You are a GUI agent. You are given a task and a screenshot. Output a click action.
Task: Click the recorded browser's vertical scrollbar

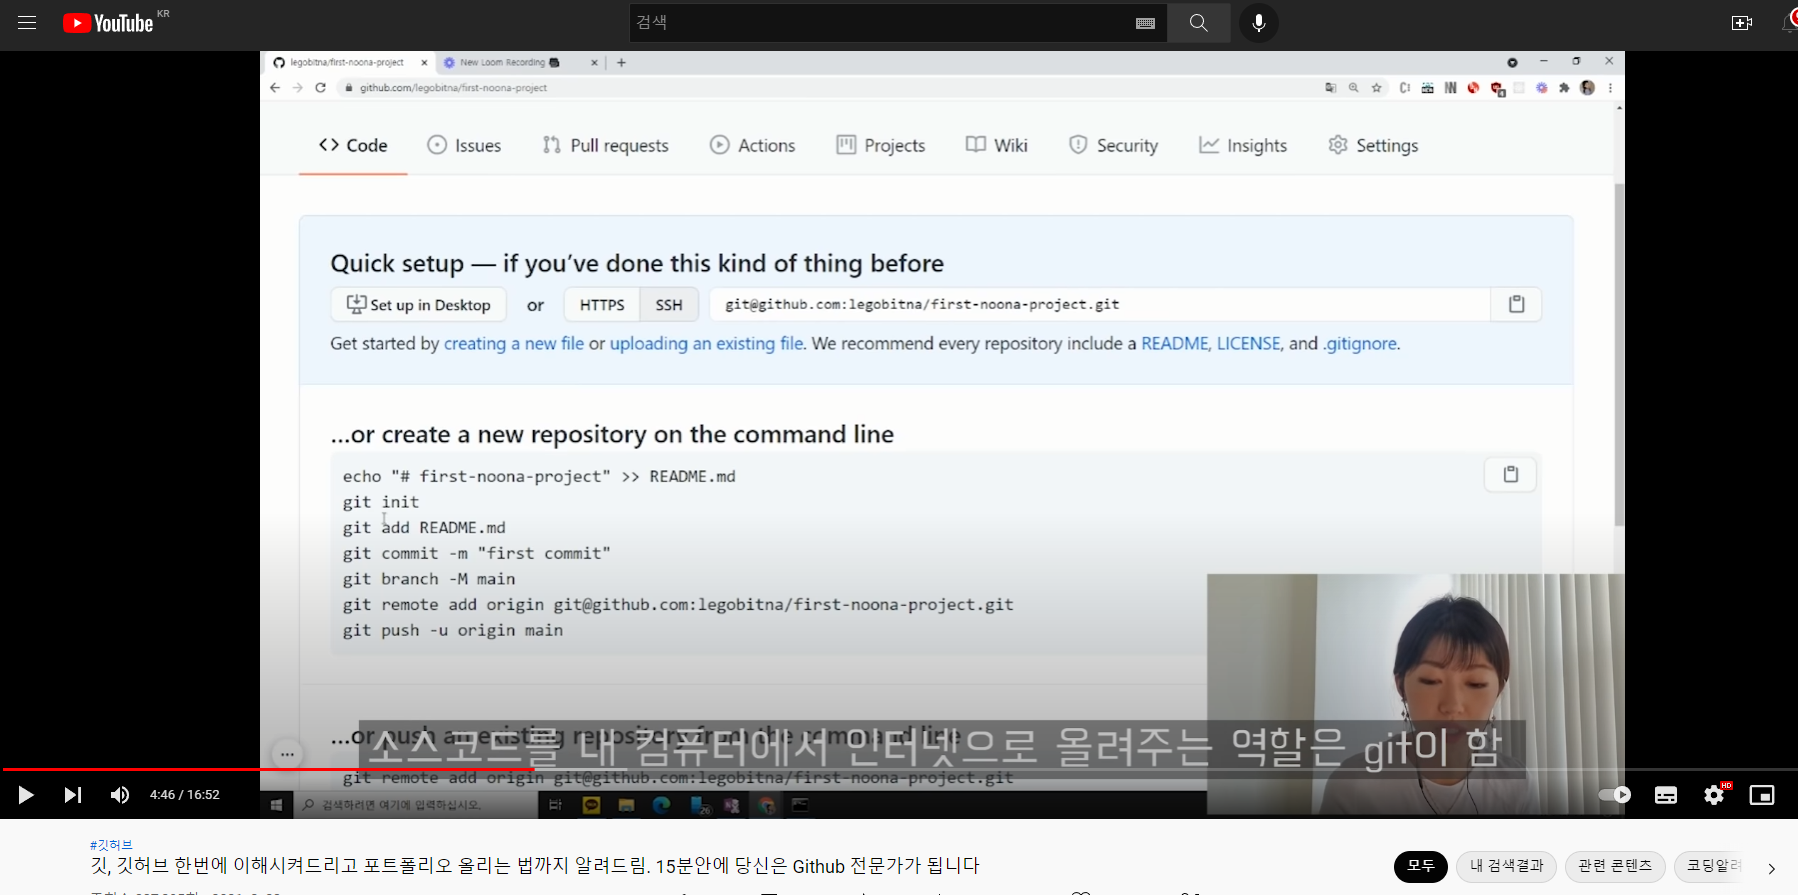click(x=1619, y=355)
